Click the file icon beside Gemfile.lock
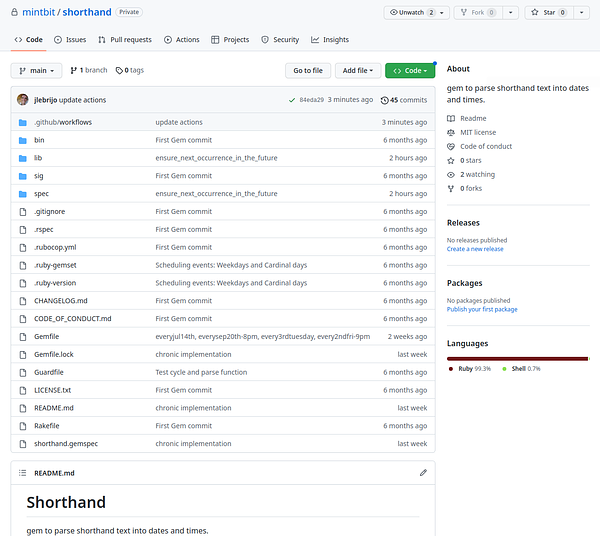Image resolution: width=600 pixels, height=536 pixels. click(x=22, y=354)
